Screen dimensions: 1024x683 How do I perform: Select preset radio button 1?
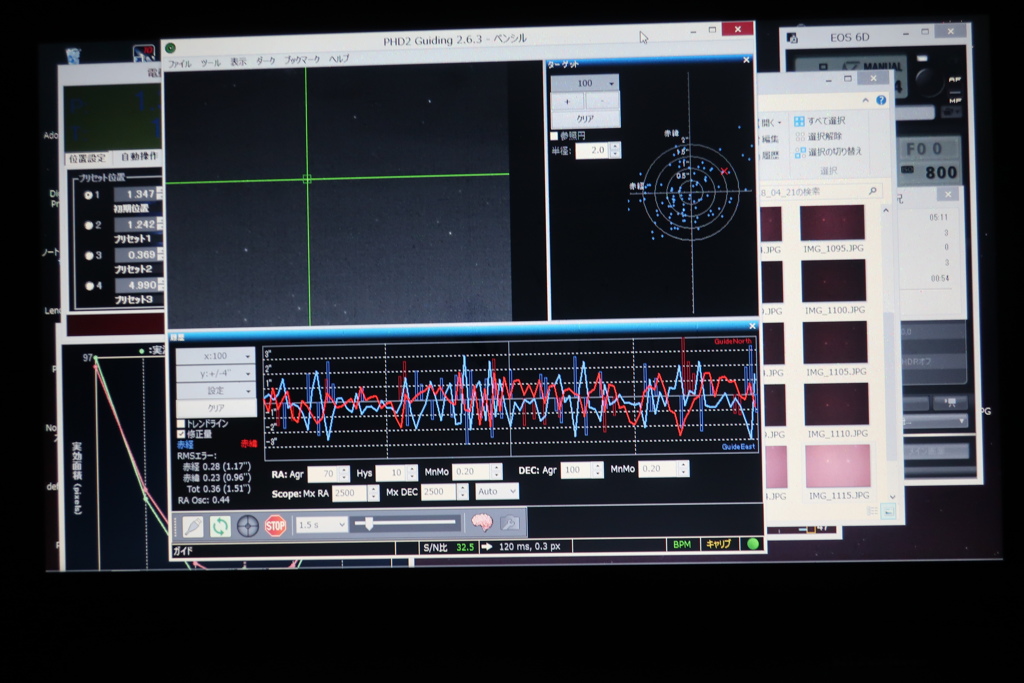[88, 195]
